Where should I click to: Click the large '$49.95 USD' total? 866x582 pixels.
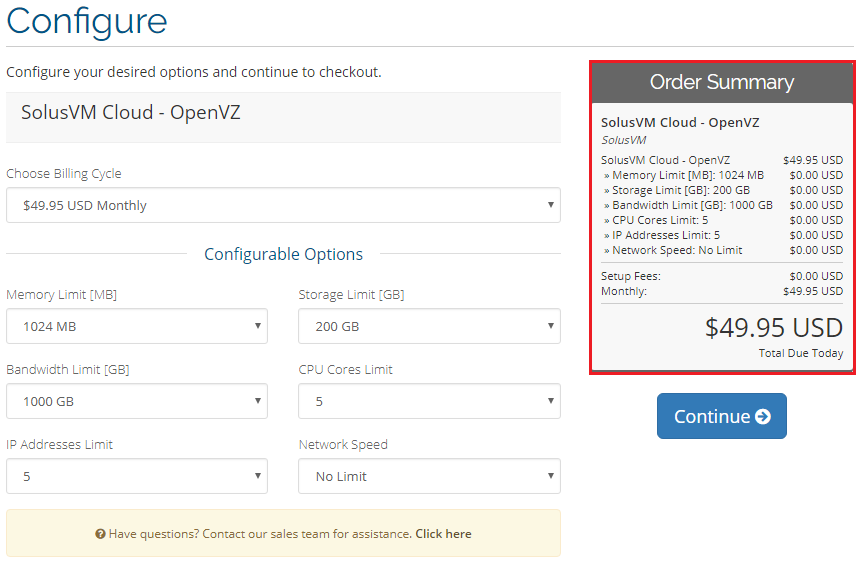[774, 327]
